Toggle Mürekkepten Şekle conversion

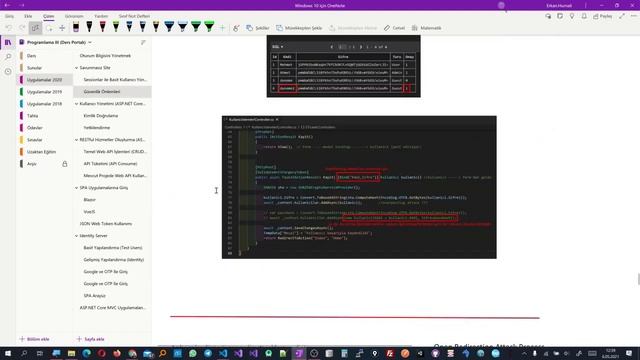coord(299,28)
